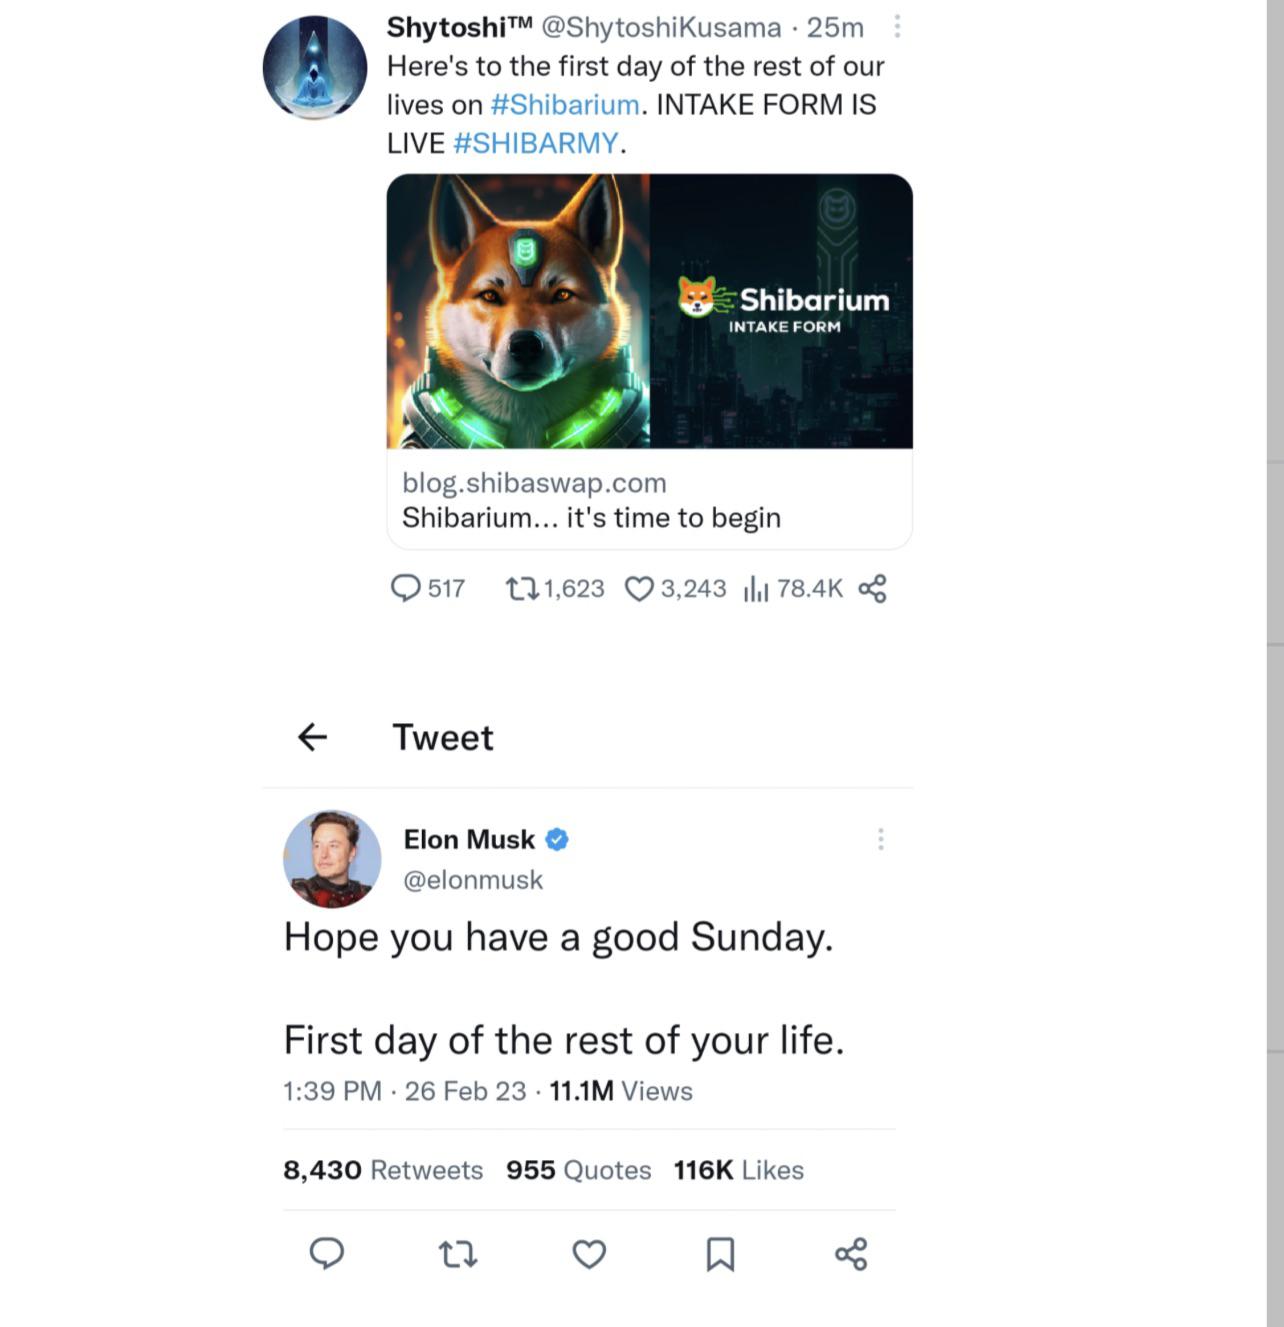Image resolution: width=1284 pixels, height=1327 pixels.
Task: Like Shytoshi's tweet with the heart icon
Action: [x=639, y=589]
